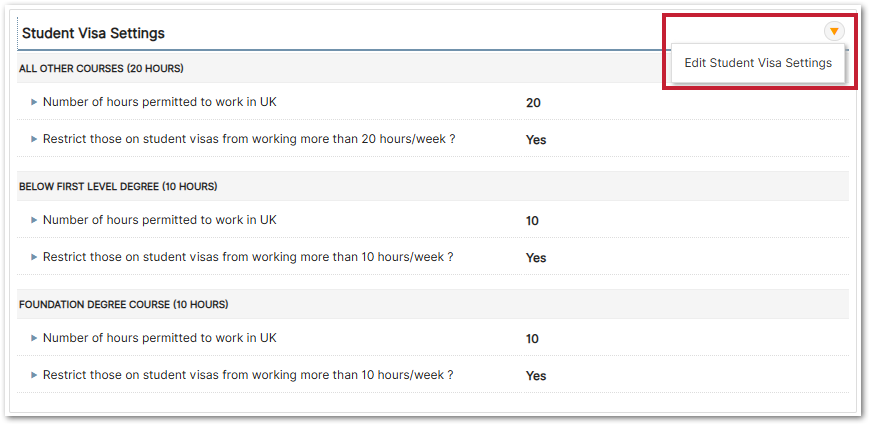This screenshot has height=425, width=872.
Task: Click the orange dropdown arrow icon
Action: pos(834,32)
